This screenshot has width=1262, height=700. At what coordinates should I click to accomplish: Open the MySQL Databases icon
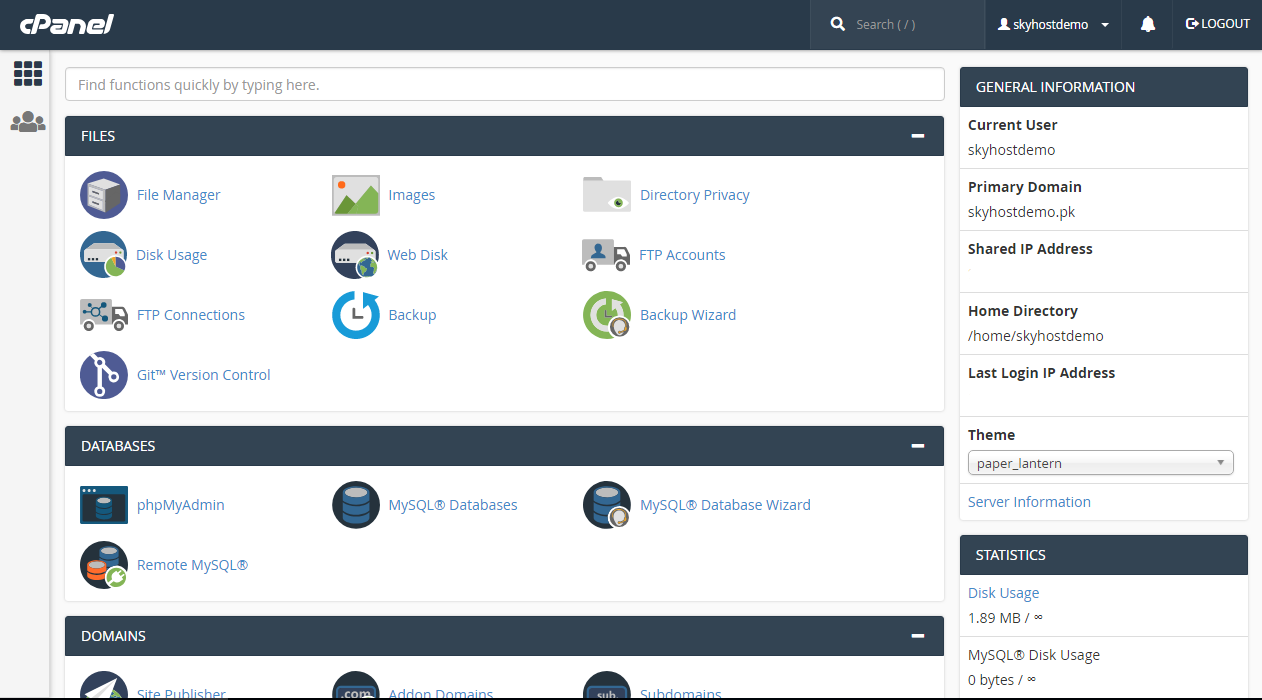coord(356,505)
